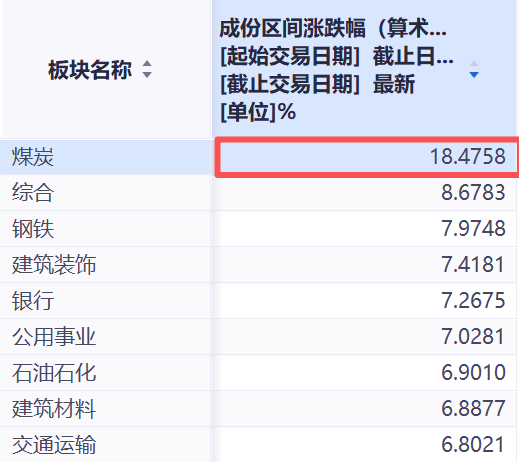Screen dimensions: 519x462
Task: Click the value 8.6783
Action: 473,192
